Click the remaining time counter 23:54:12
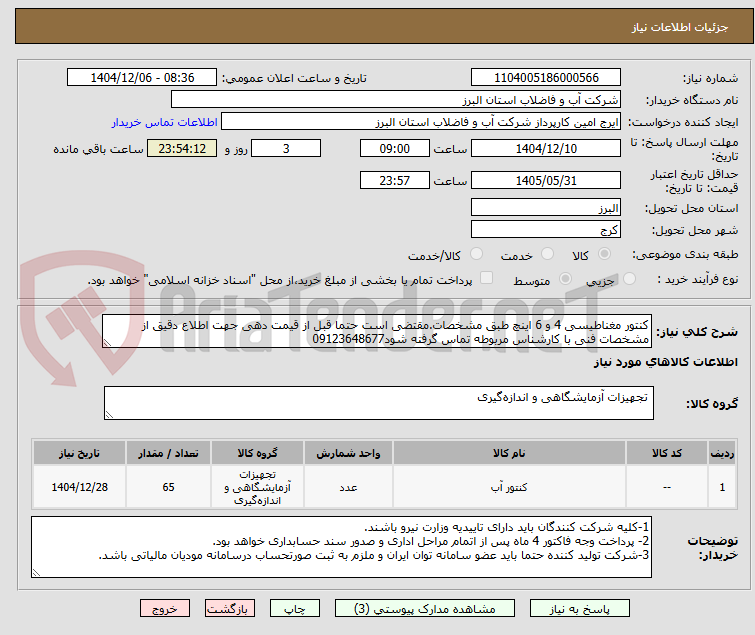This screenshot has width=755, height=635. [x=182, y=148]
